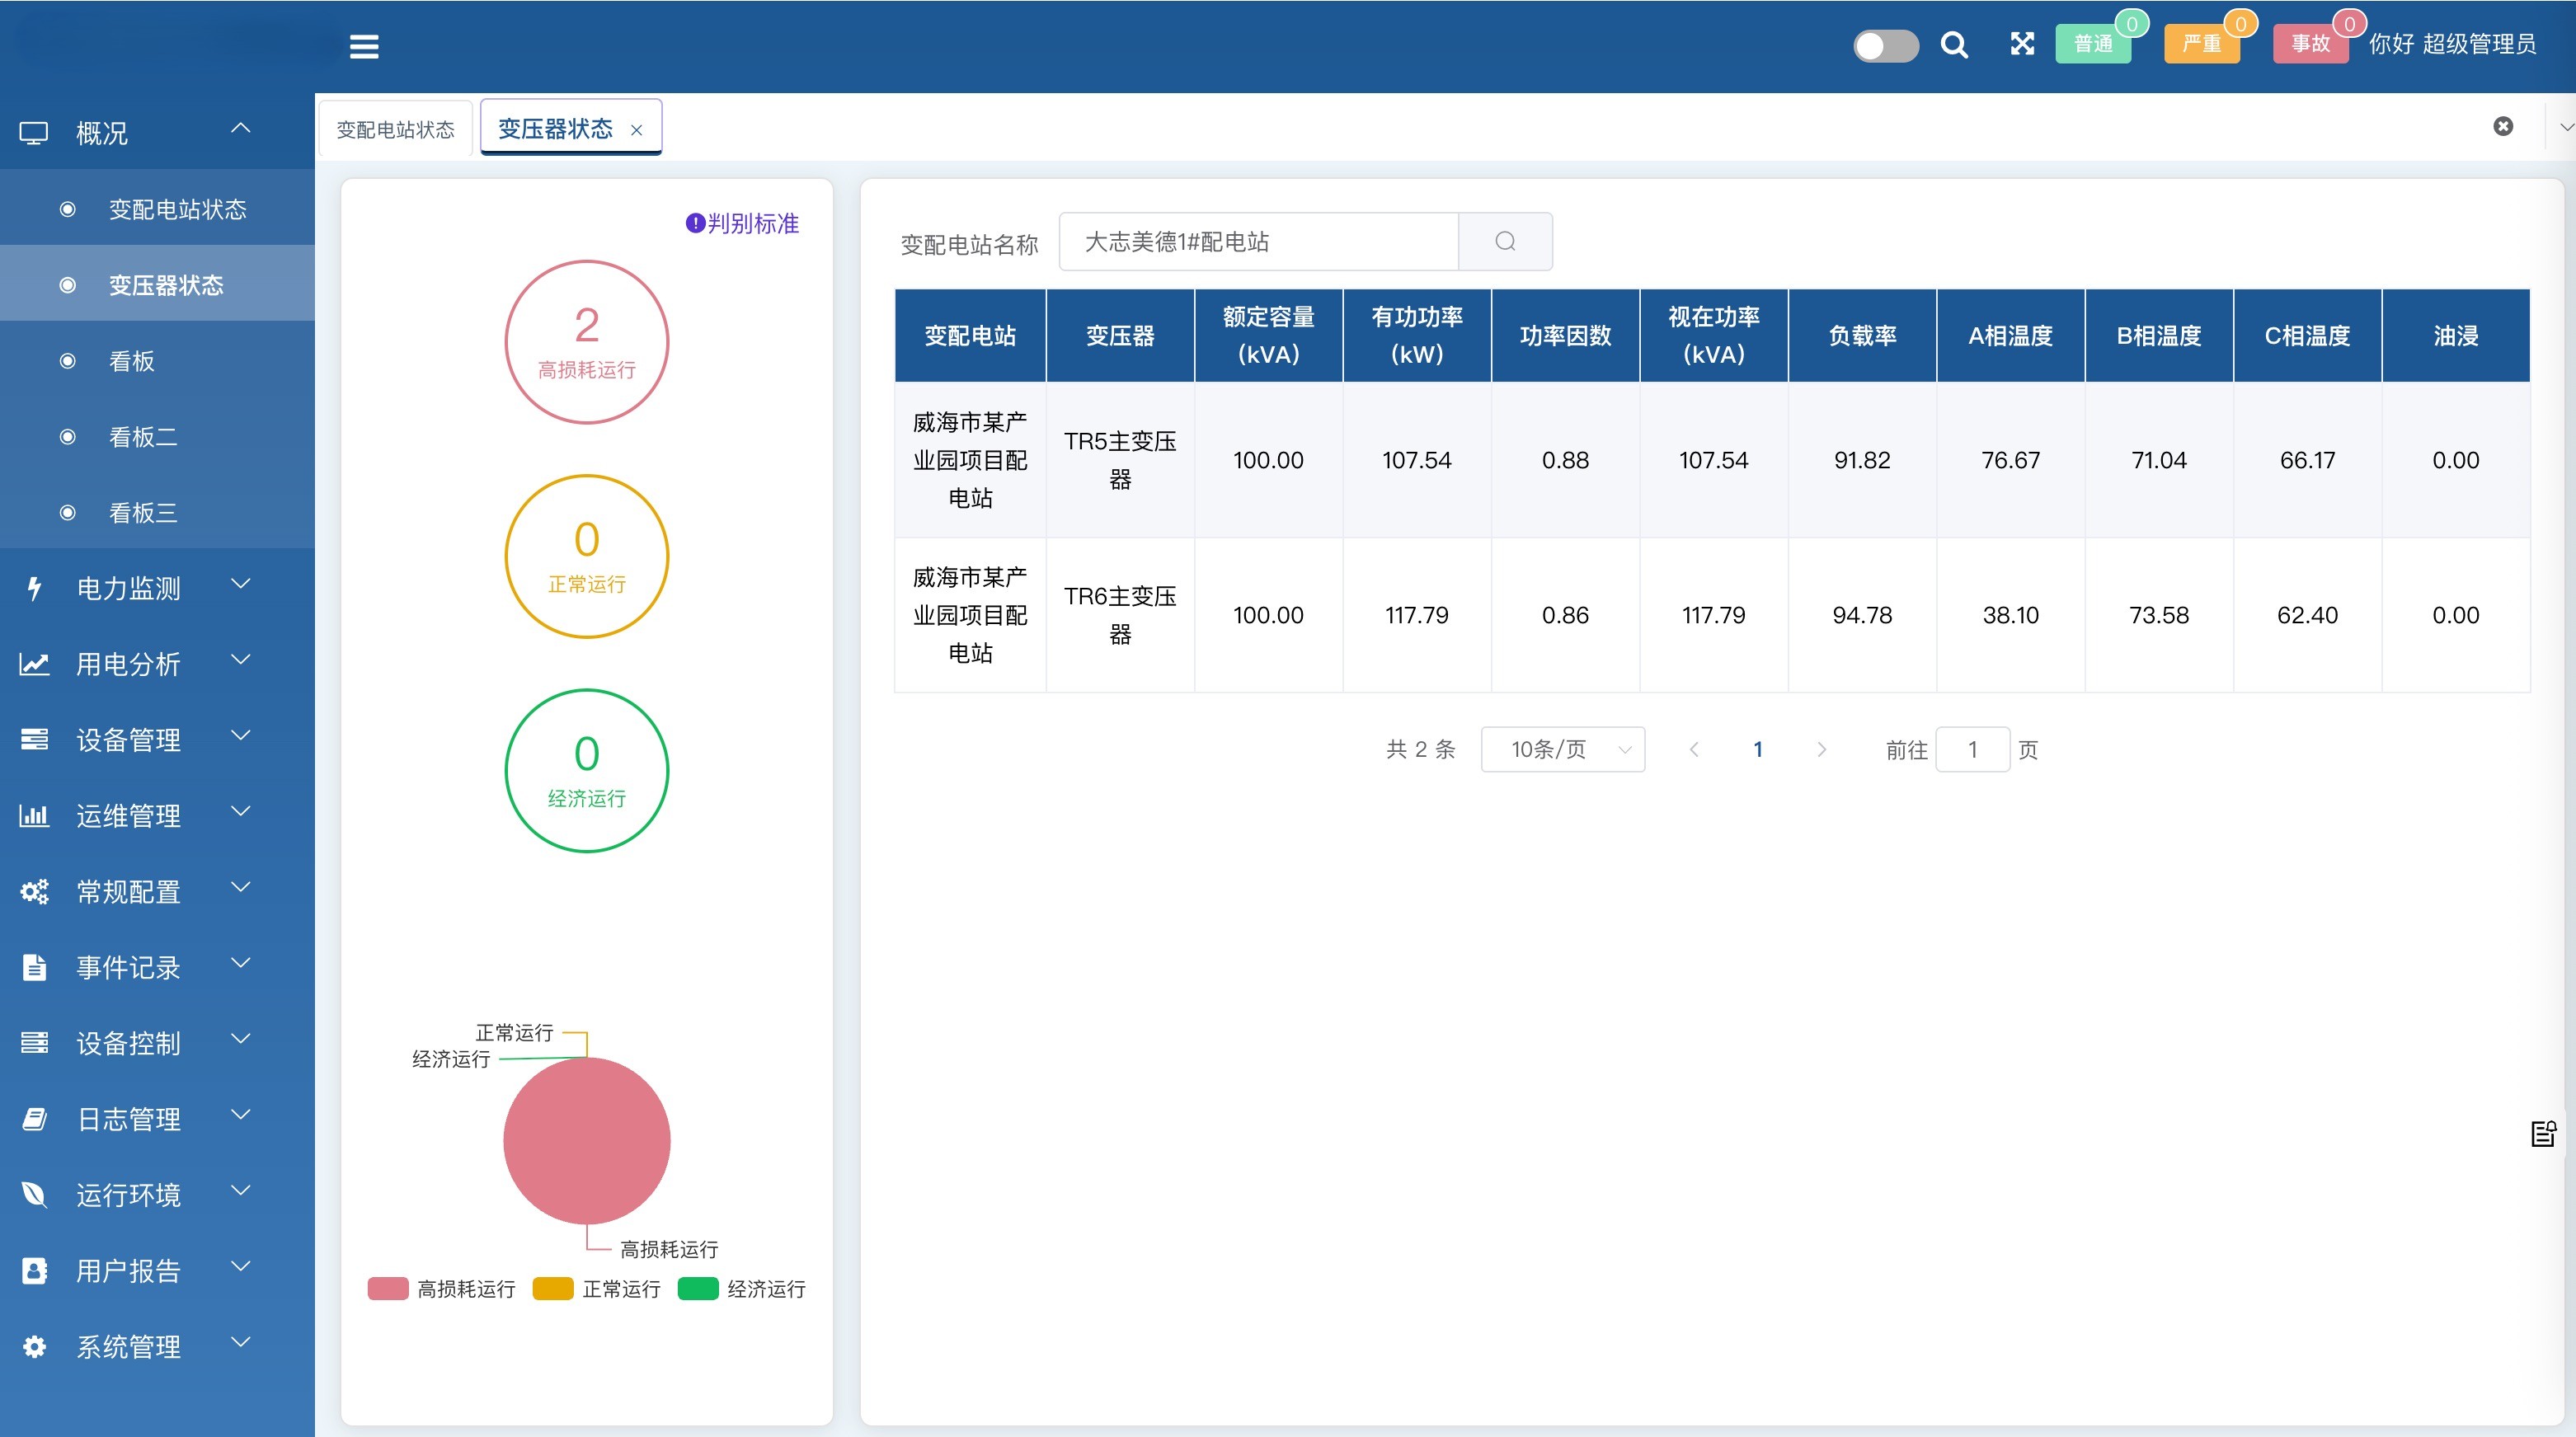Click the 变配电站名称 input field
Screen dimensions: 2576x1437
click(x=1258, y=241)
